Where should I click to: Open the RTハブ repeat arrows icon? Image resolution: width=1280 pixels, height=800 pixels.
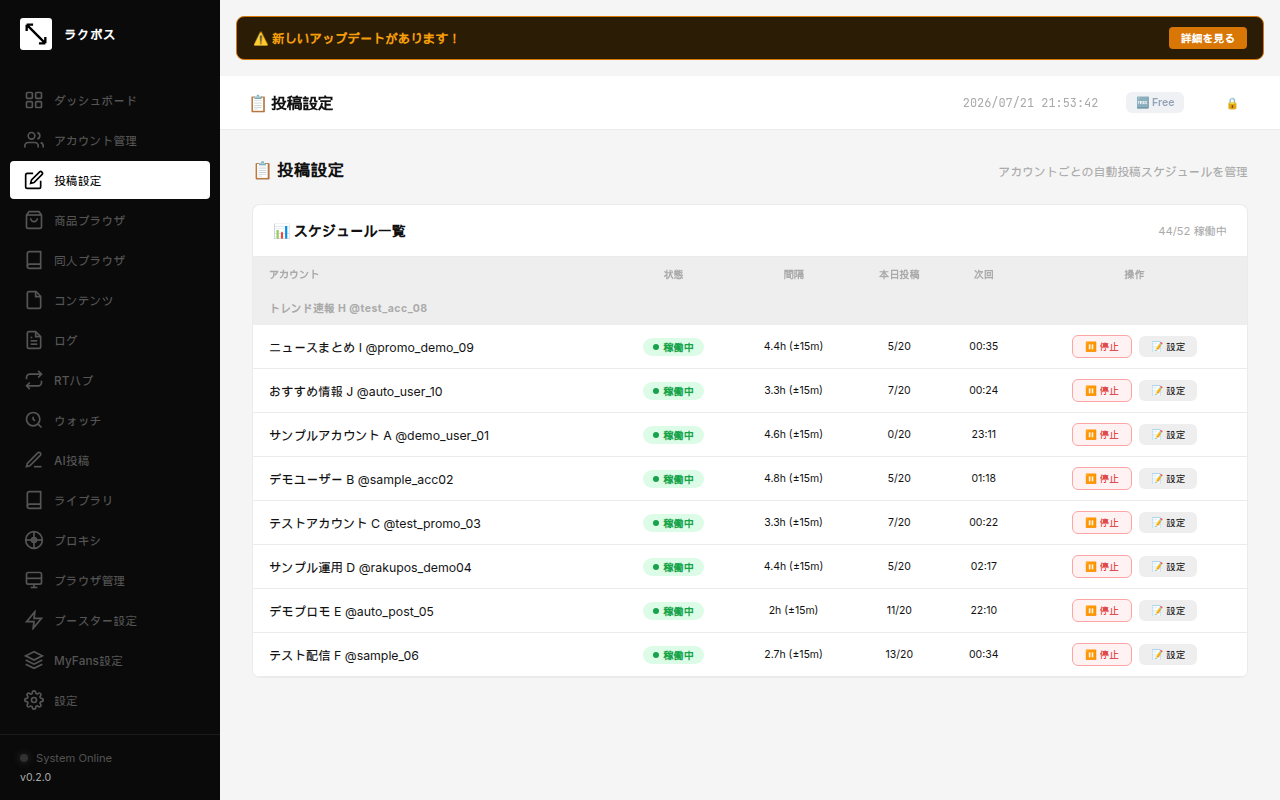pos(34,380)
